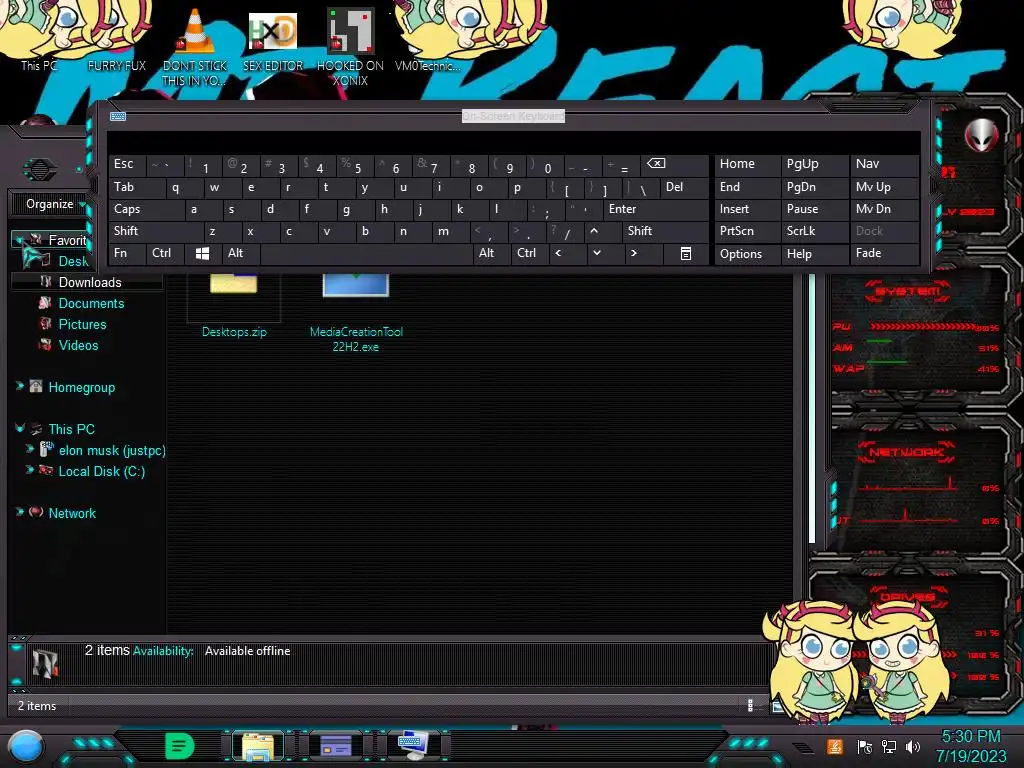Select the MediaCreationTool22H2.exe file
The width and height of the screenshot is (1024, 768).
point(356,313)
